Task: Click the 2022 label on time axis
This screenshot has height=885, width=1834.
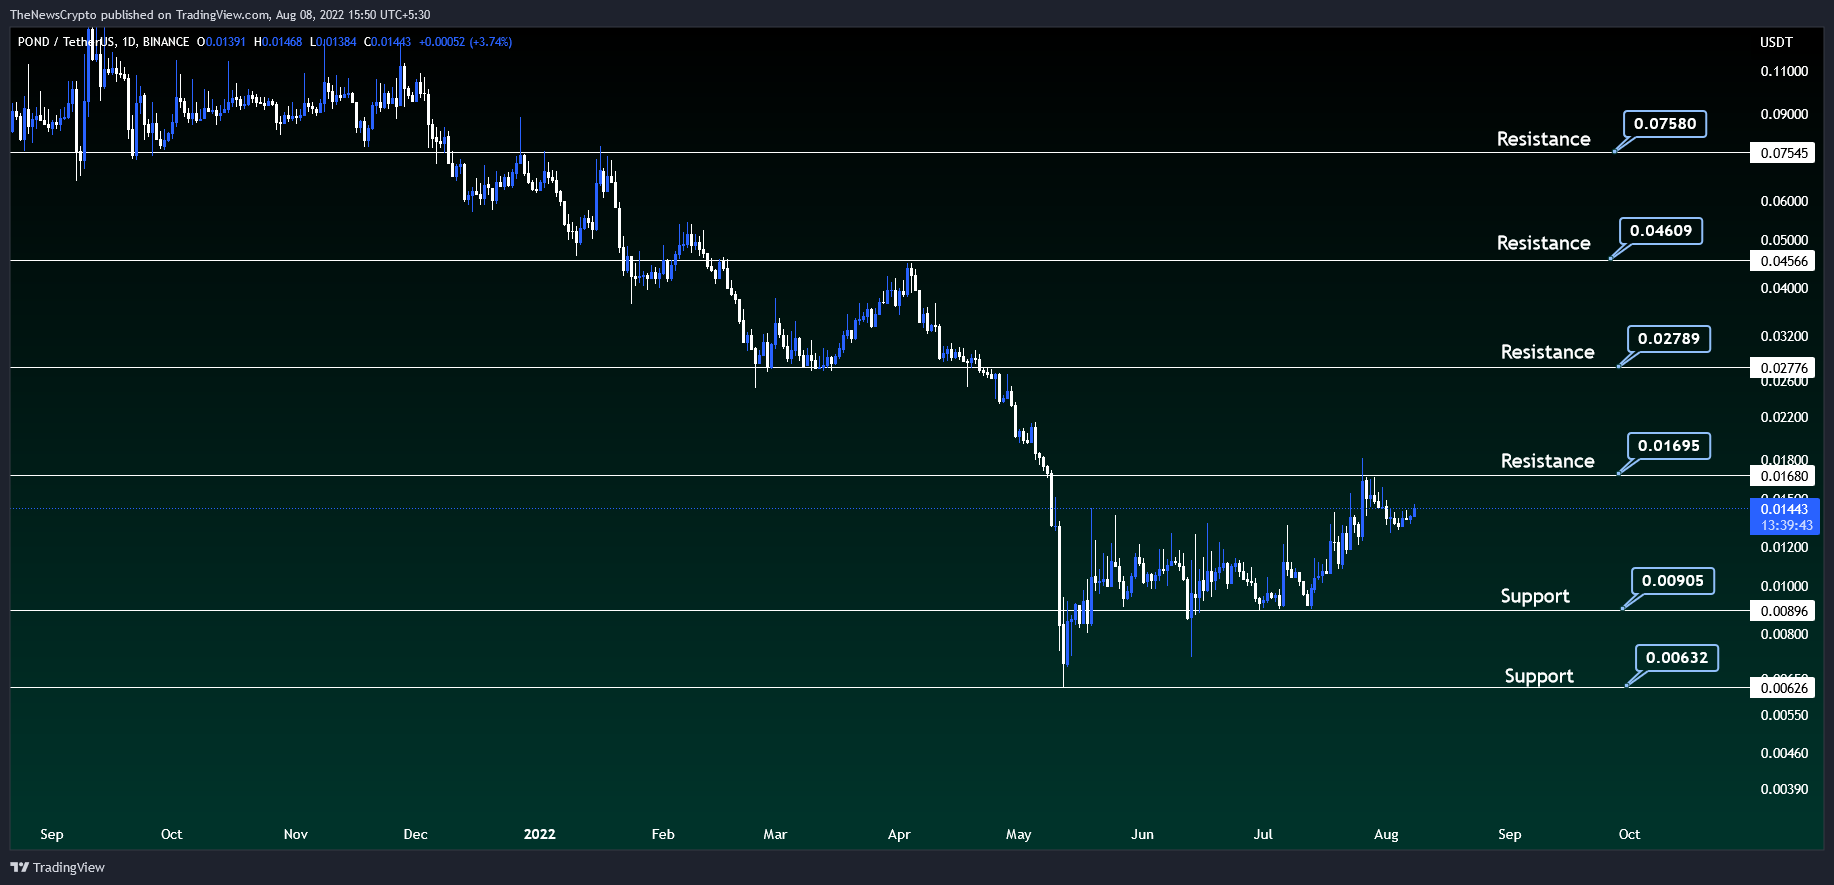Action: [x=539, y=834]
